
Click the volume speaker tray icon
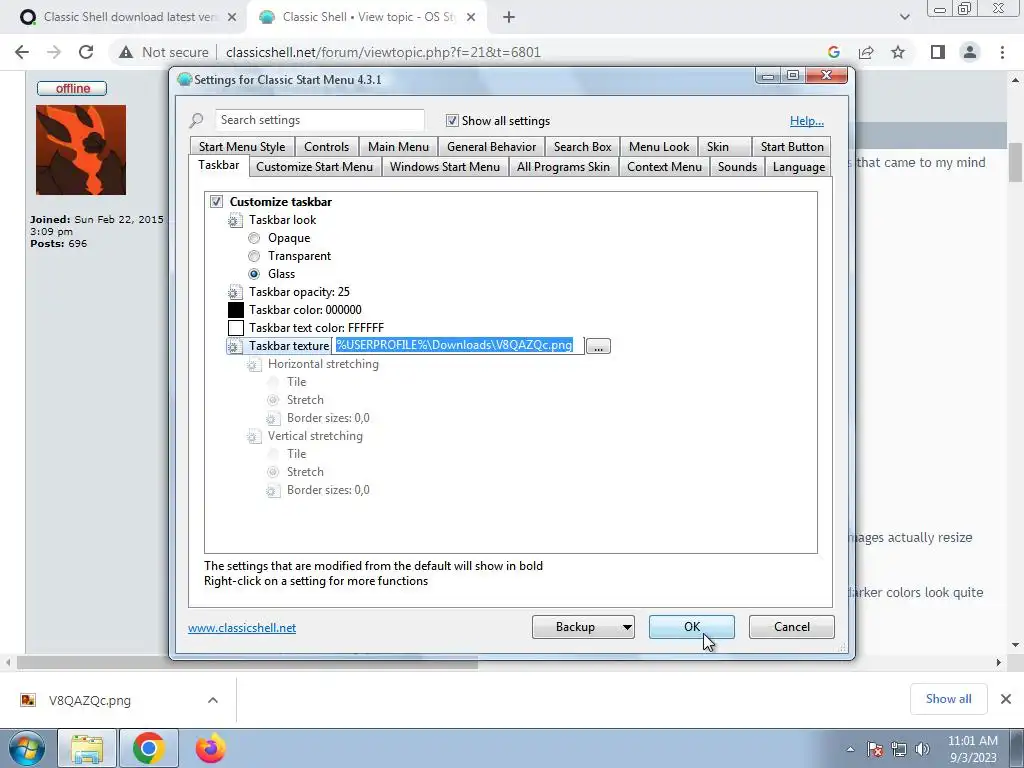pos(923,749)
